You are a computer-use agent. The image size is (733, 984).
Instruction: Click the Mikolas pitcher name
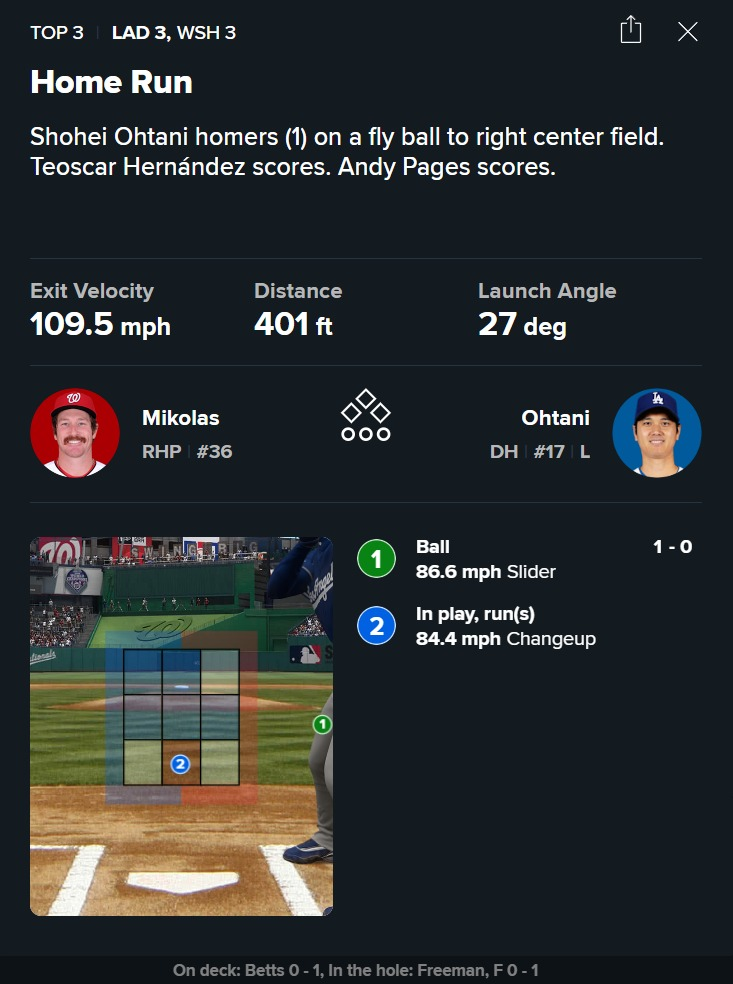pyautogui.click(x=180, y=418)
